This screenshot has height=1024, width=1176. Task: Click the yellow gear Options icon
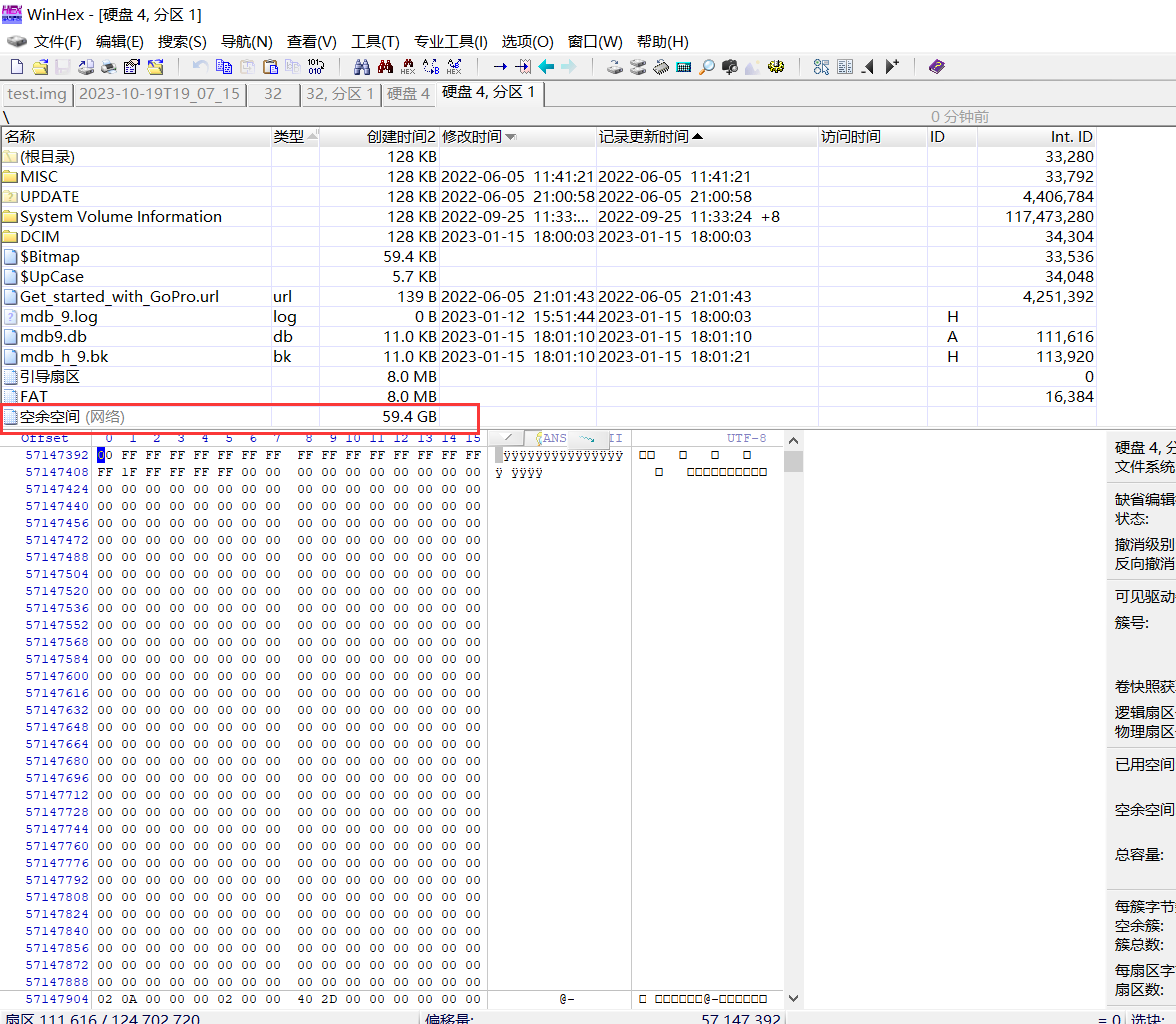click(776, 67)
